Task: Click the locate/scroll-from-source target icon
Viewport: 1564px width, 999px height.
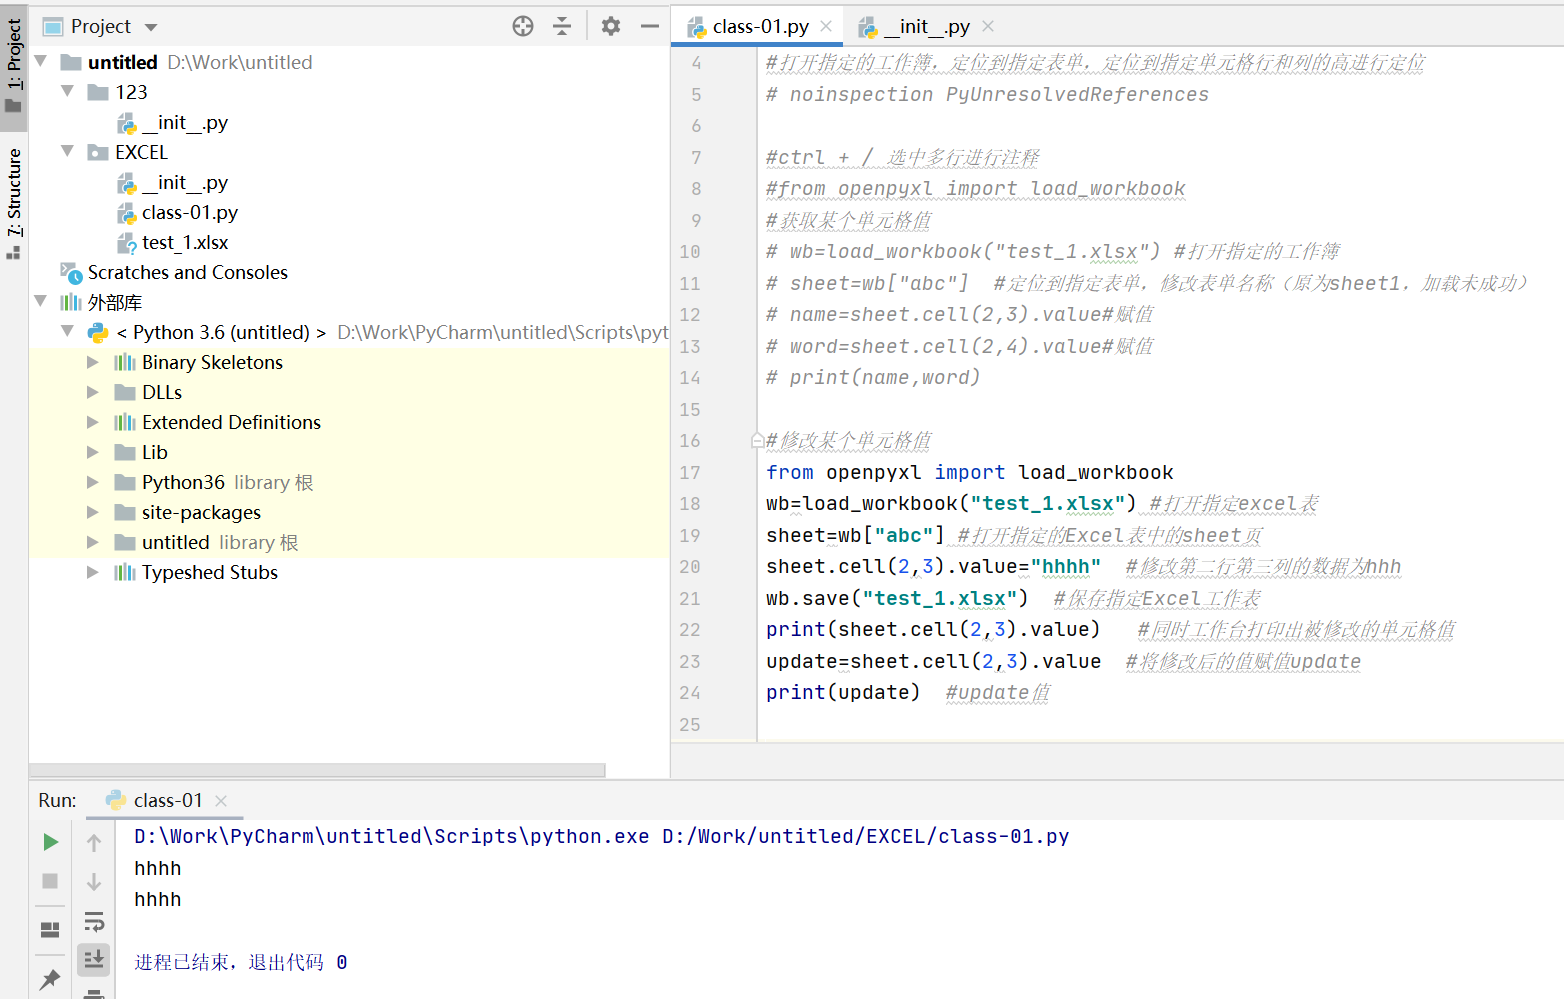Action: 523,27
